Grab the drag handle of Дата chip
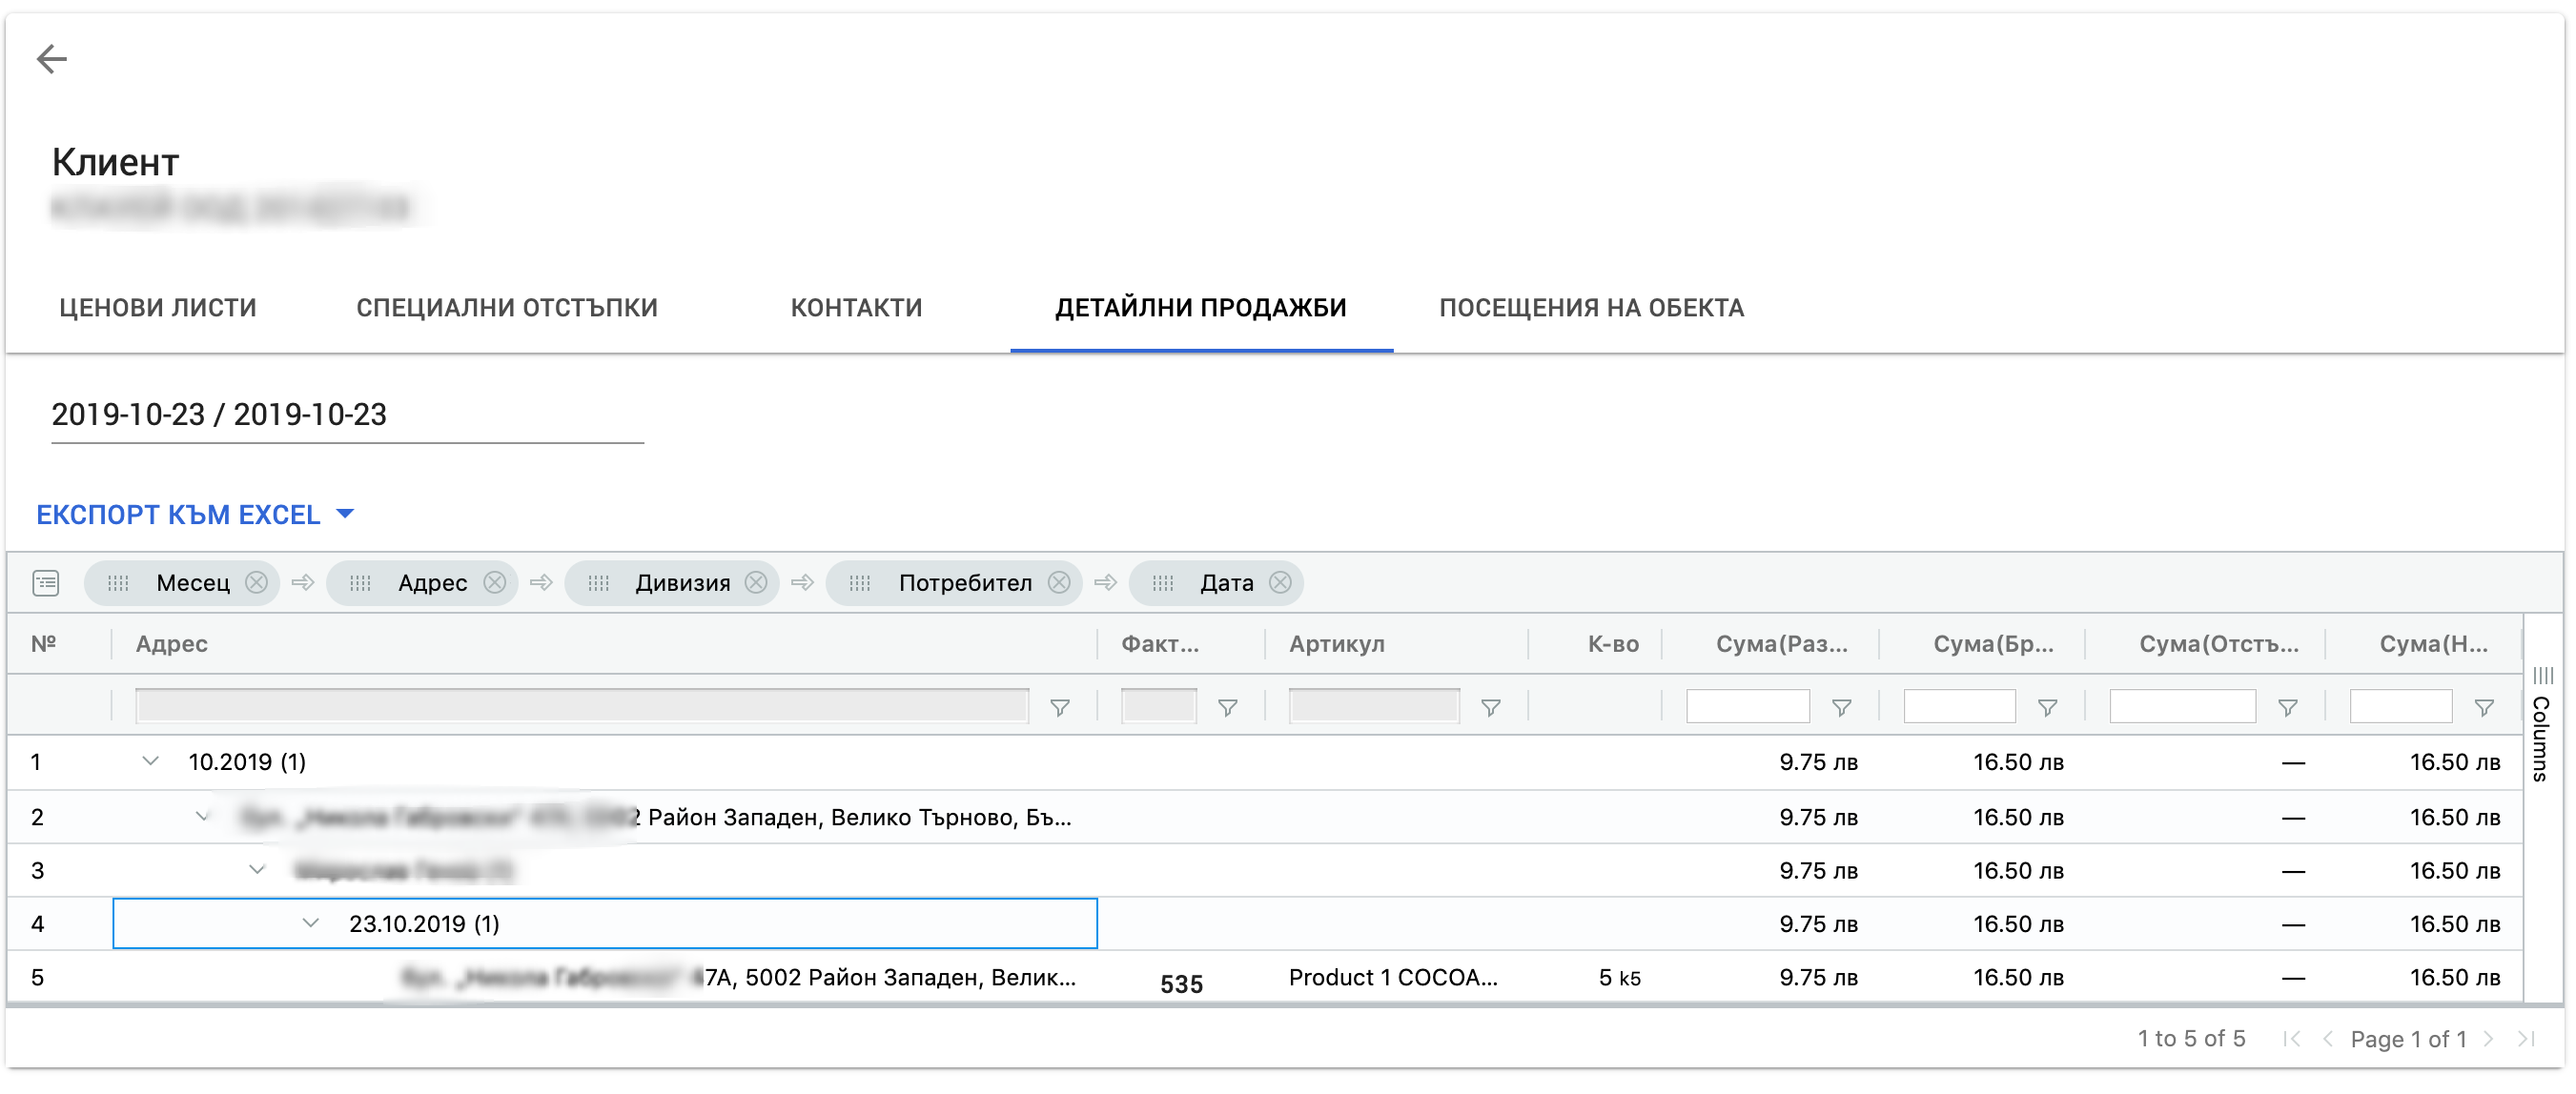This screenshot has height=1094, width=2576. coord(1163,583)
